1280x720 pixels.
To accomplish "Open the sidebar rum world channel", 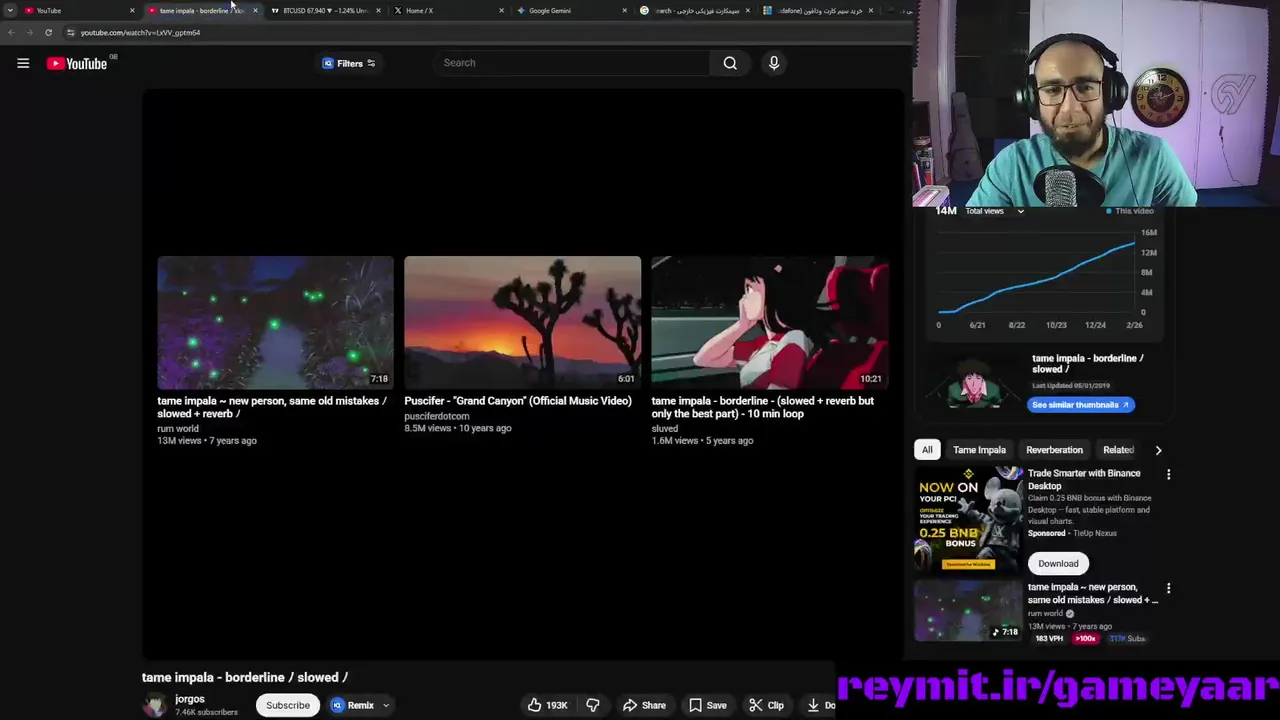I will pos(1046,614).
